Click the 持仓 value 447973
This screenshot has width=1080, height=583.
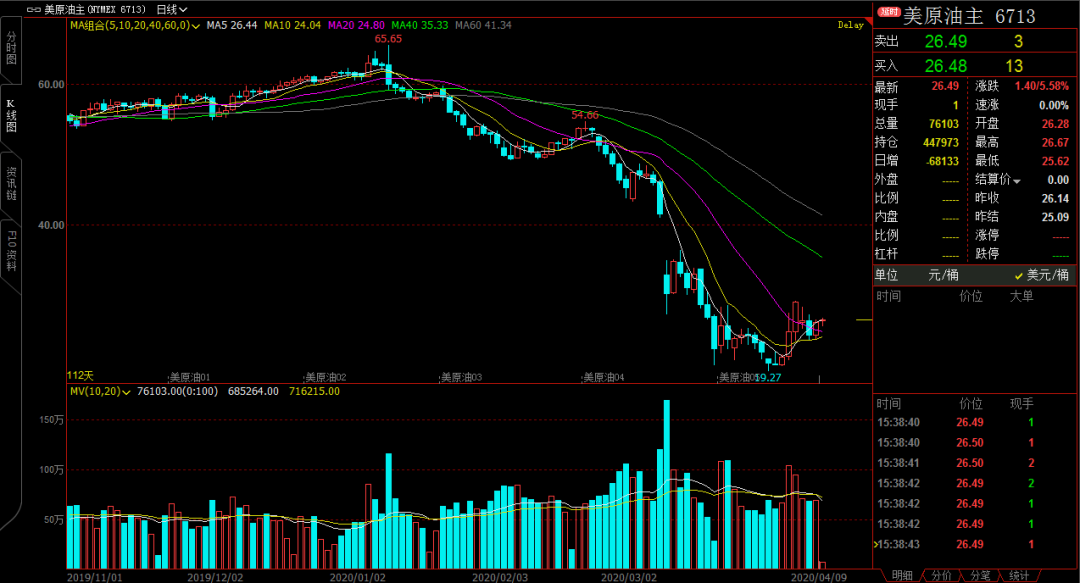pos(941,143)
